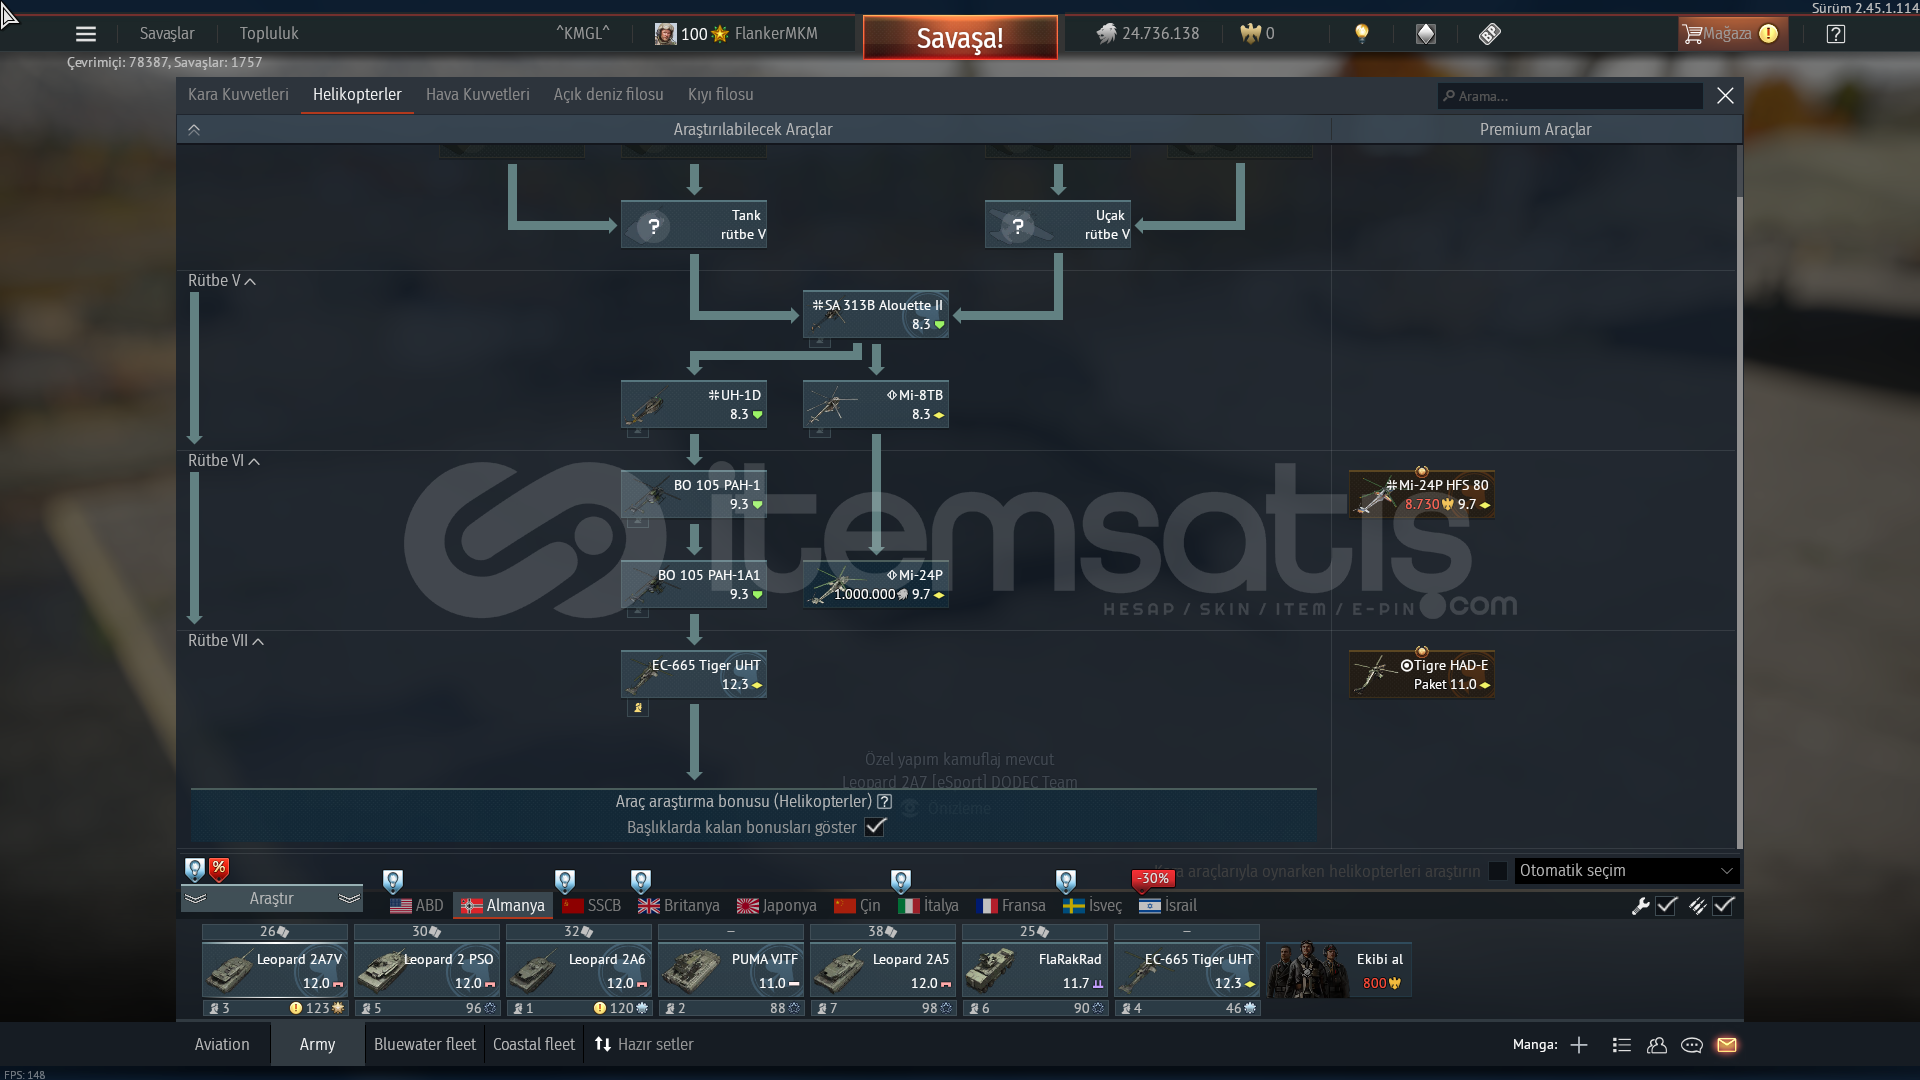Click golden eagles balance icon
Image resolution: width=1920 pixels, height=1080 pixels.
[1251, 34]
